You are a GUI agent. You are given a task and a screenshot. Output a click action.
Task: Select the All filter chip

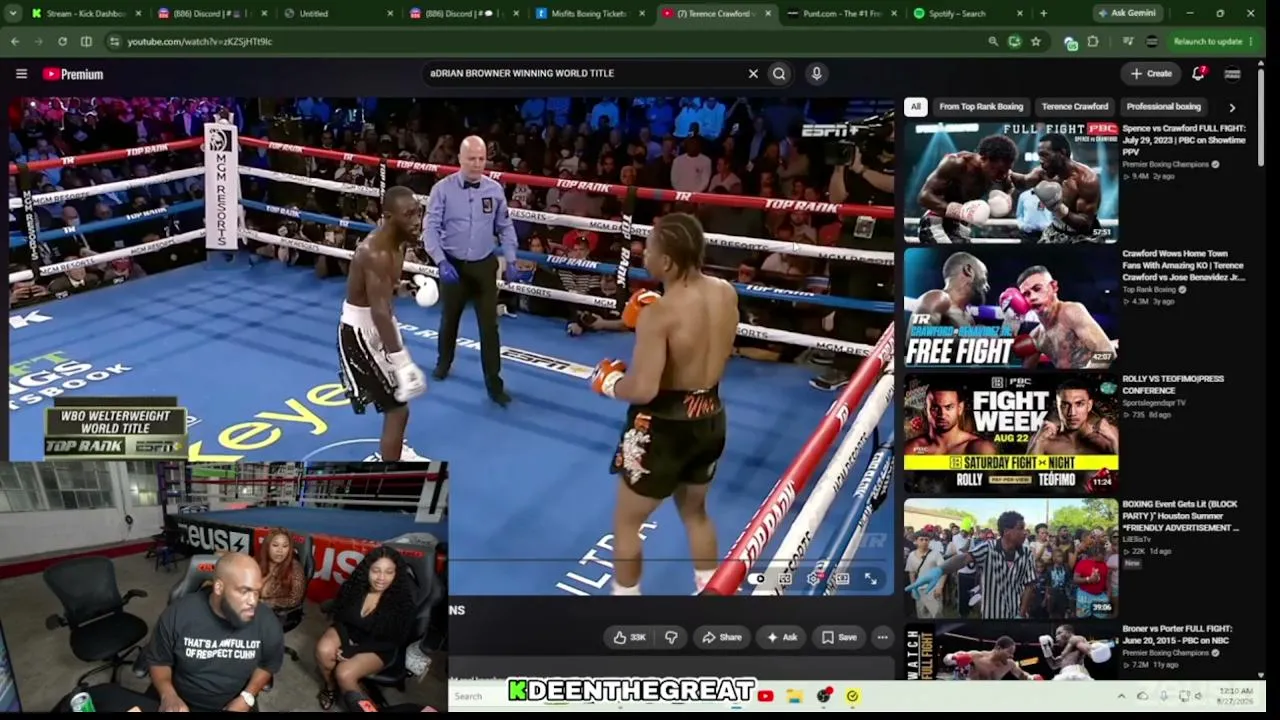pyautogui.click(x=915, y=106)
